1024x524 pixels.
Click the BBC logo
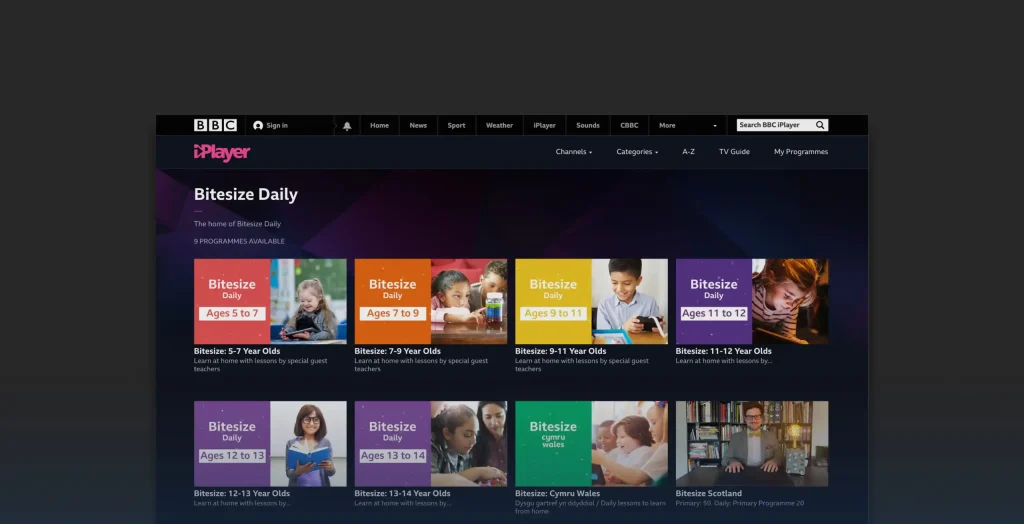215,125
